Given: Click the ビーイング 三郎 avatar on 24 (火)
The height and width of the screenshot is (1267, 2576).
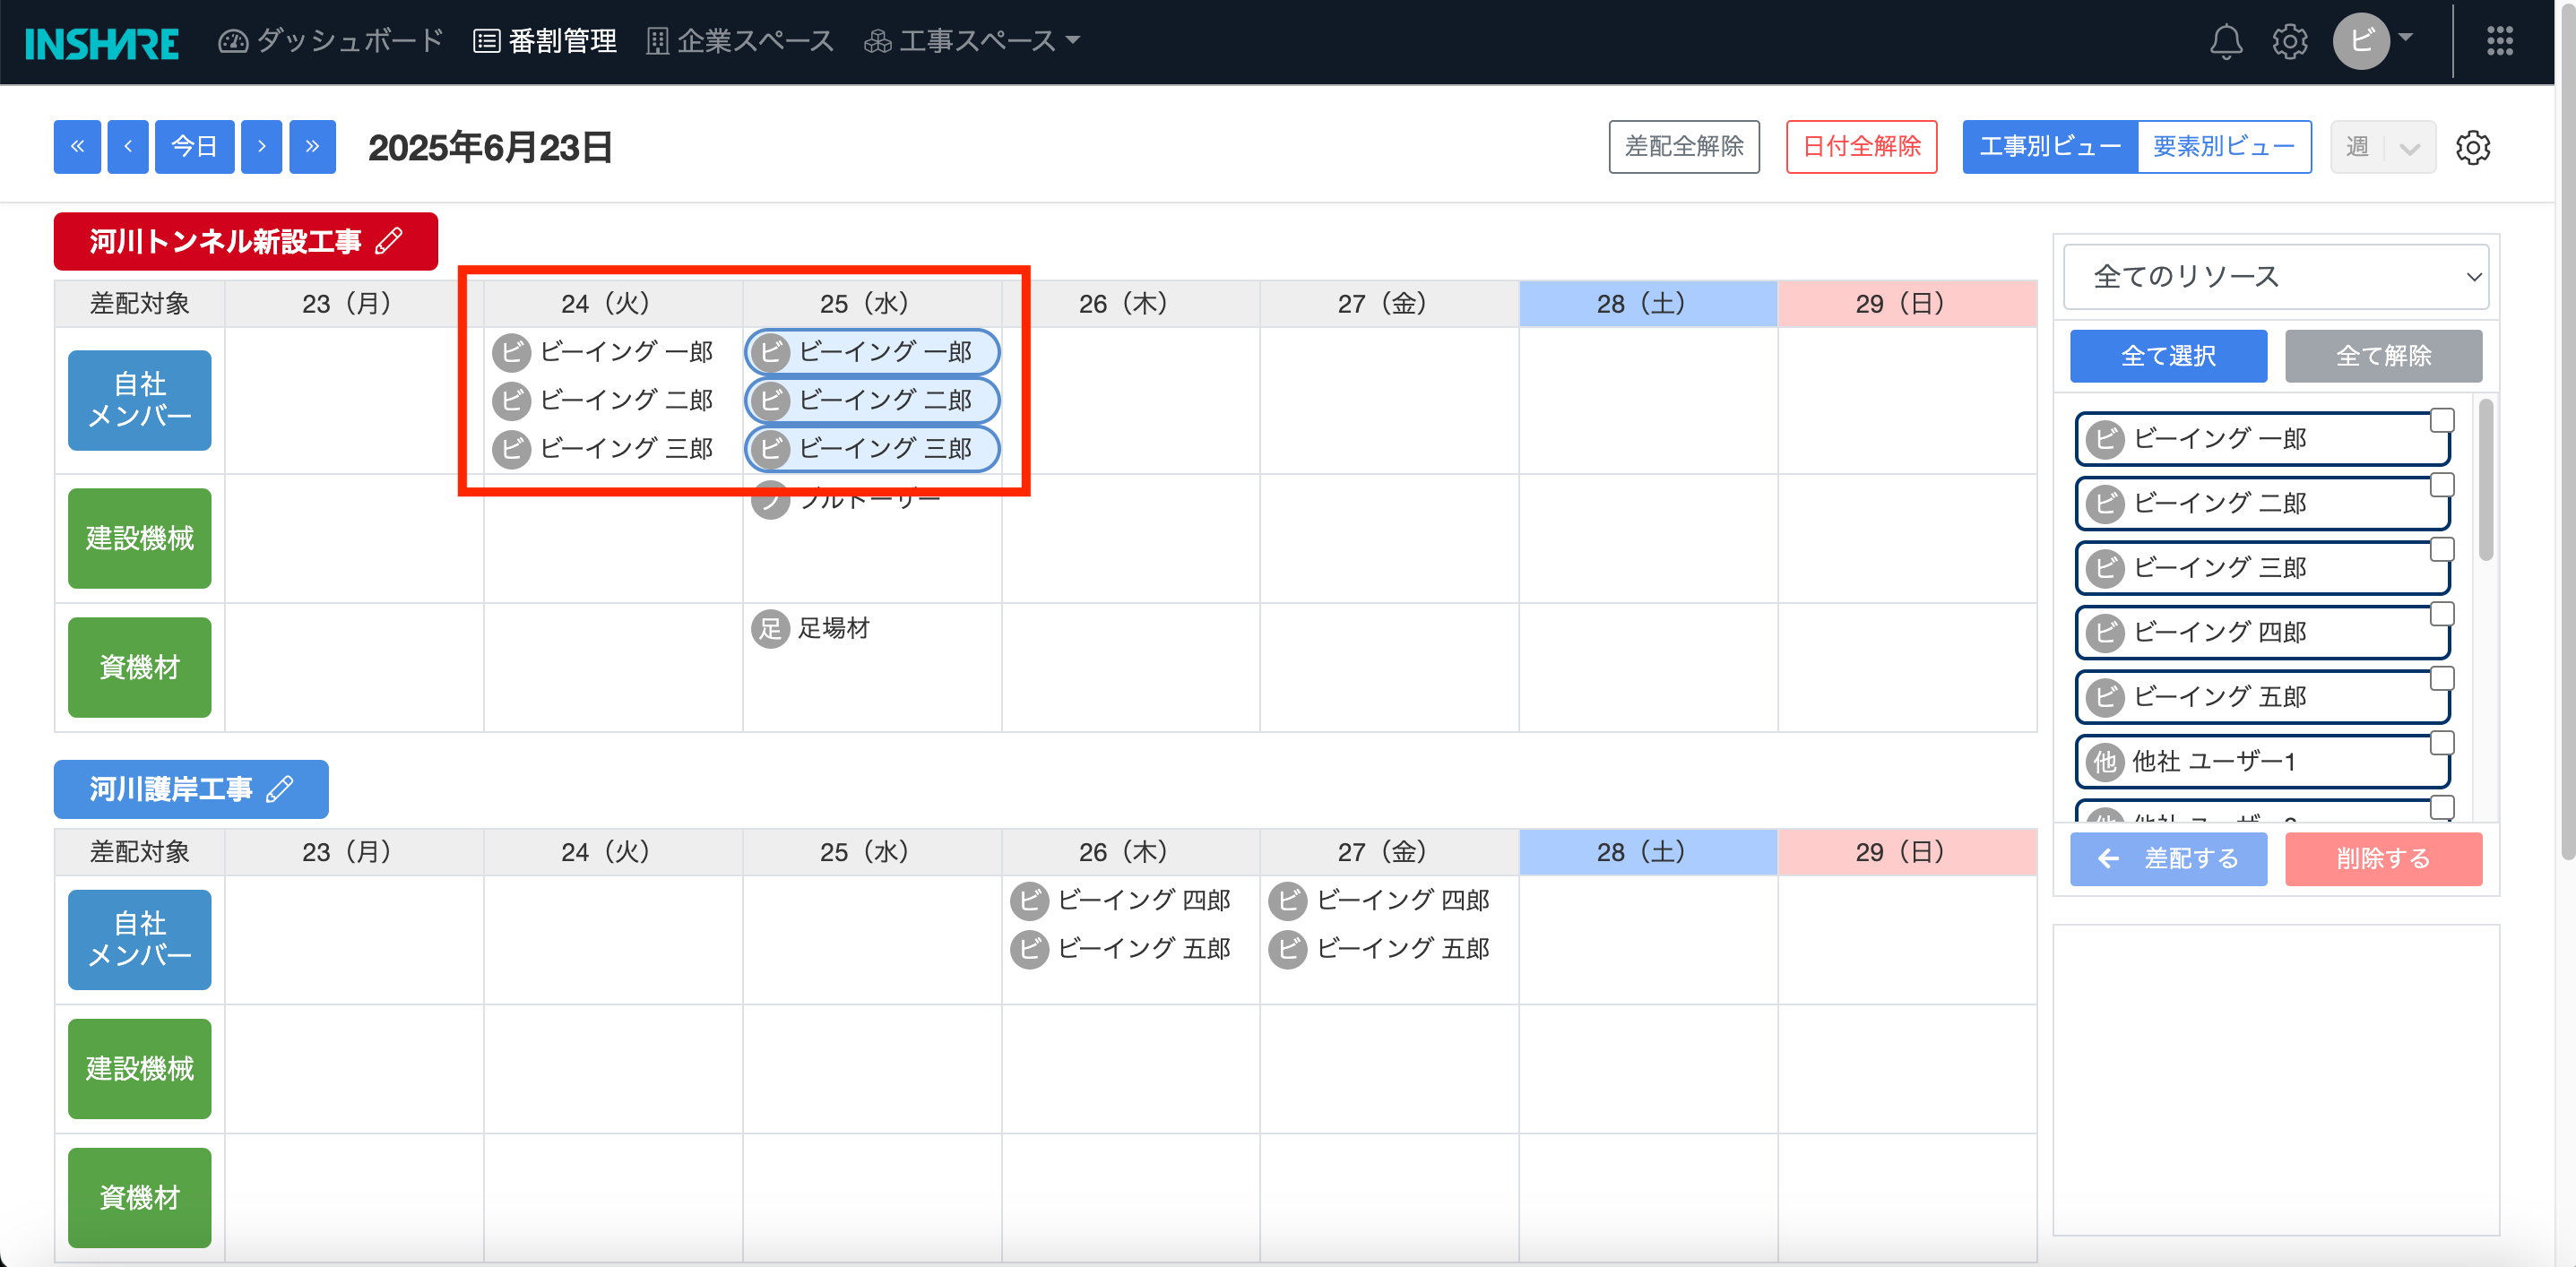Looking at the screenshot, I should click(x=511, y=448).
